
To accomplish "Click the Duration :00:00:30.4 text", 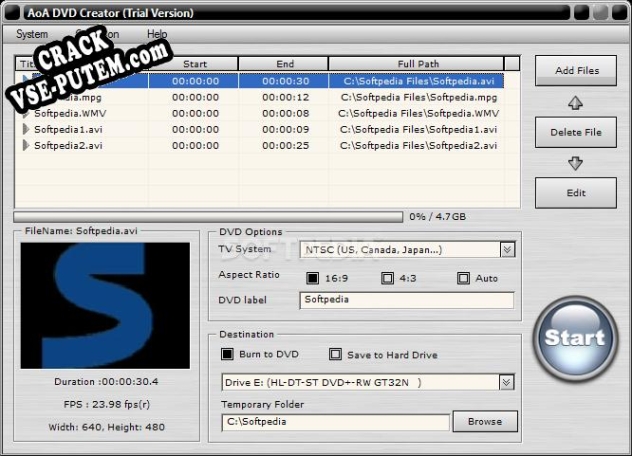I will (106, 382).
